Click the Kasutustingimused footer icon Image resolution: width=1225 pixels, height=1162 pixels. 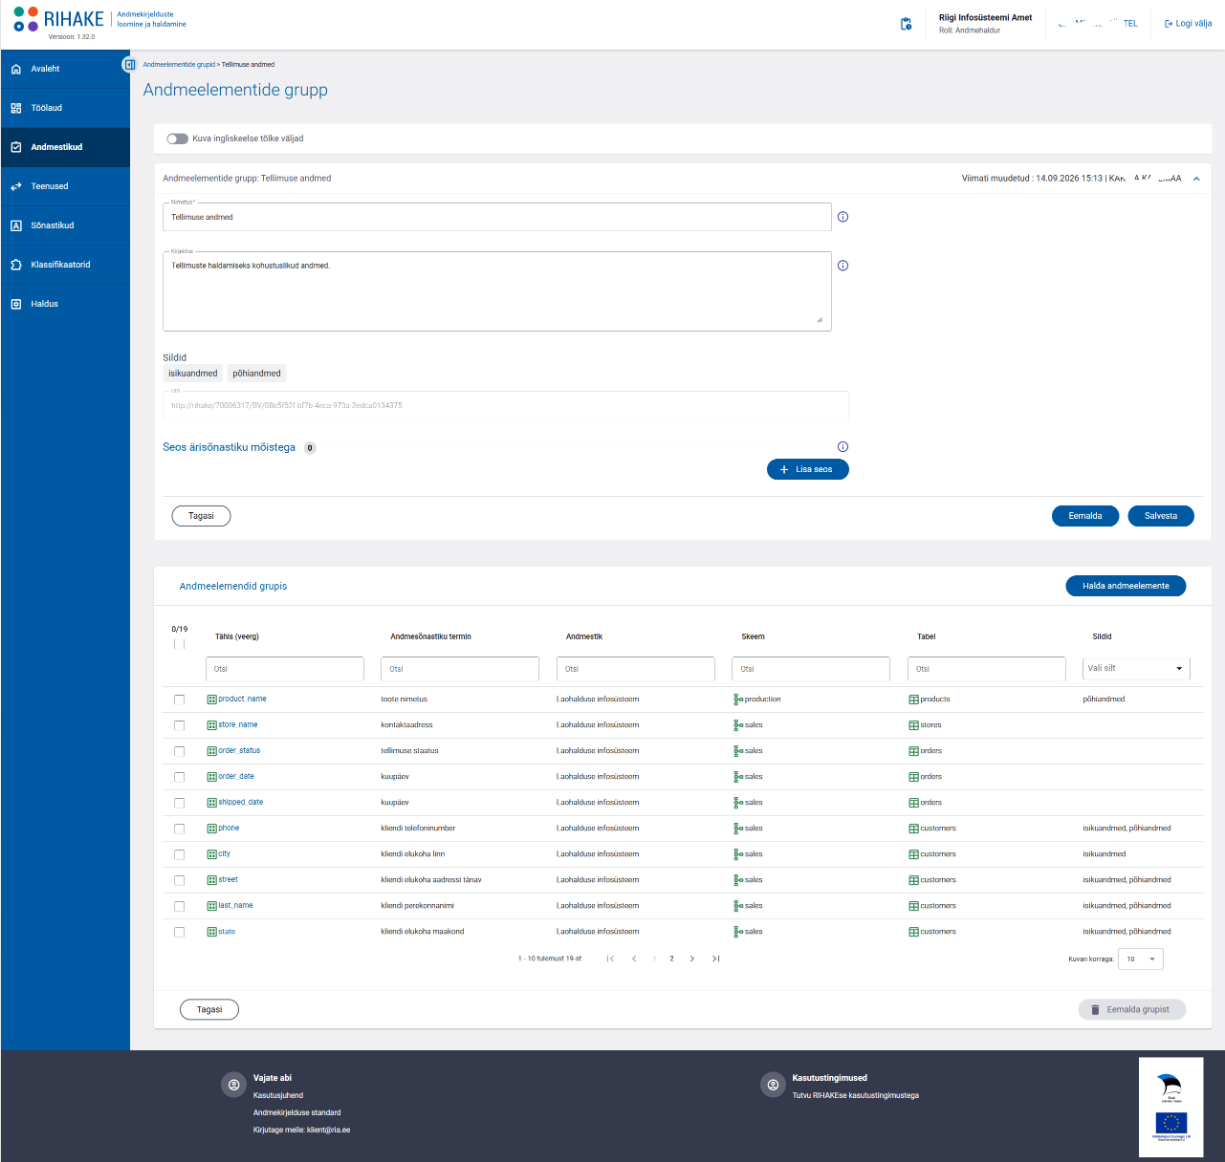click(772, 1084)
